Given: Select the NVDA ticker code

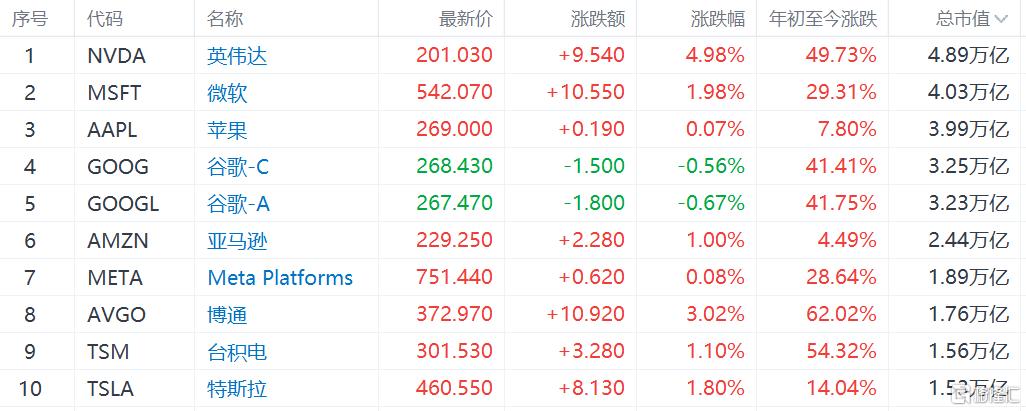Looking at the screenshot, I should 116,56.
